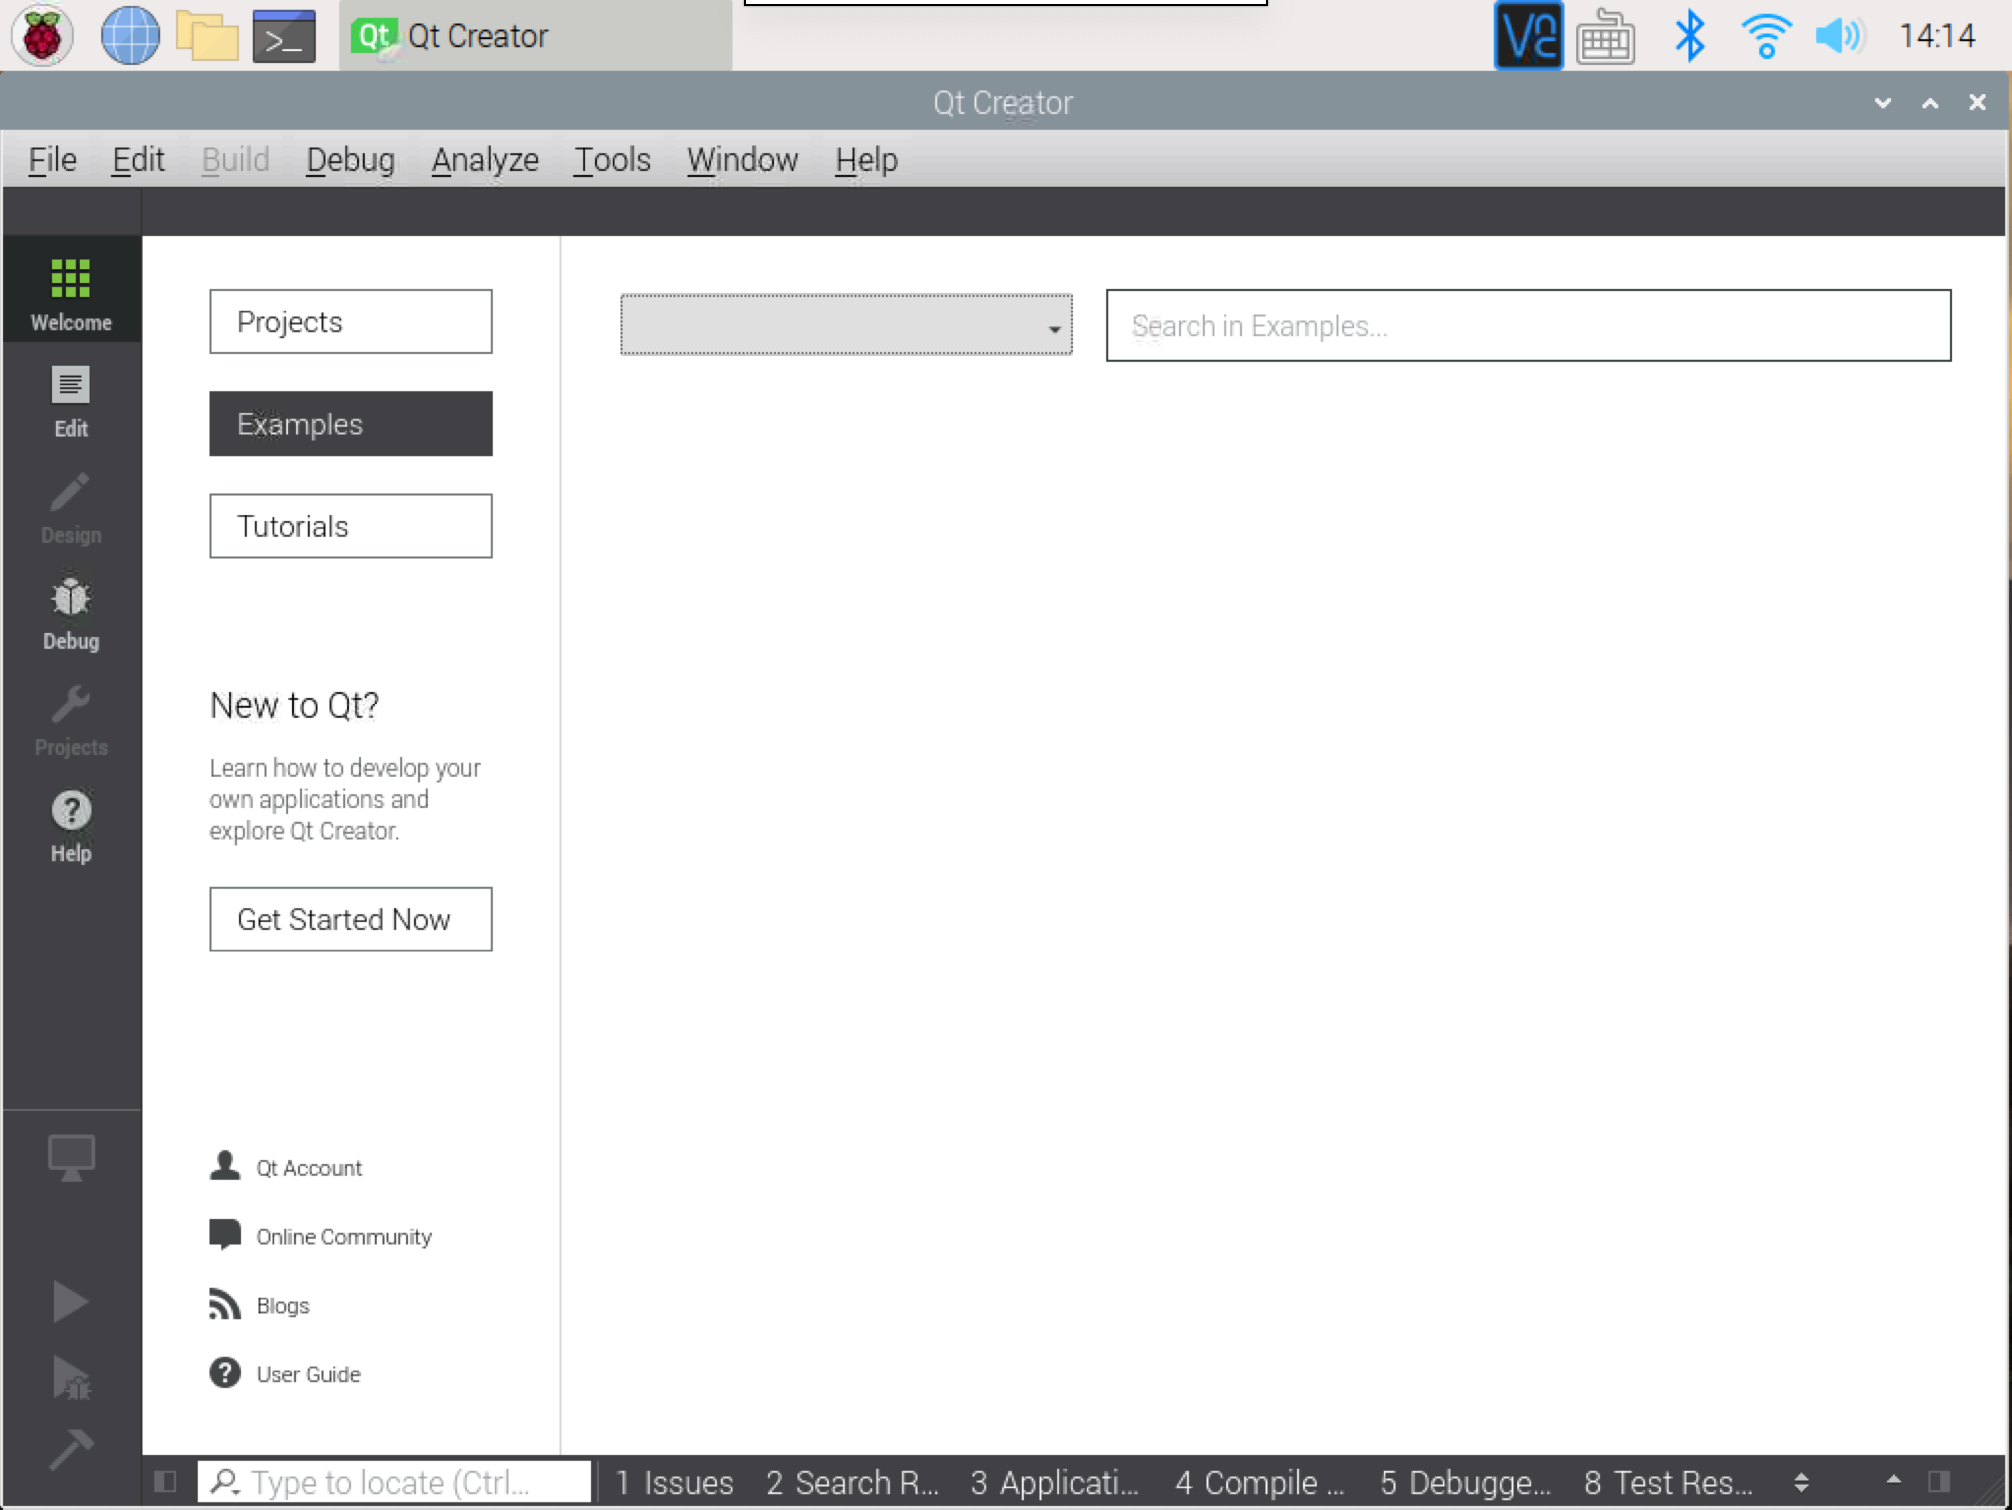Open the output pane selector arrows
The height and width of the screenshot is (1510, 2012).
point(1800,1481)
